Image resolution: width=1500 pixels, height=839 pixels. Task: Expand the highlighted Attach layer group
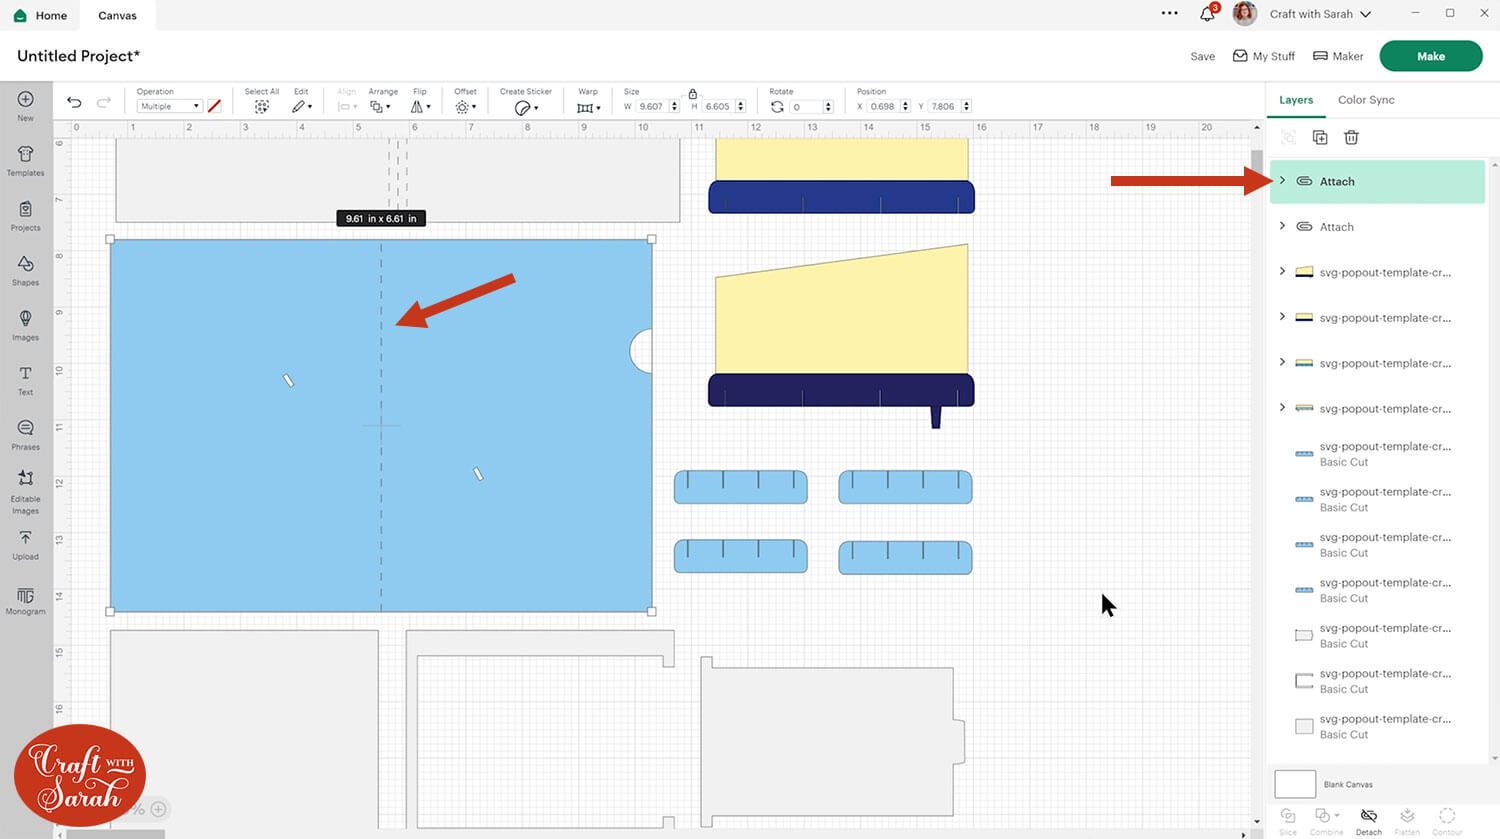[x=1282, y=181]
